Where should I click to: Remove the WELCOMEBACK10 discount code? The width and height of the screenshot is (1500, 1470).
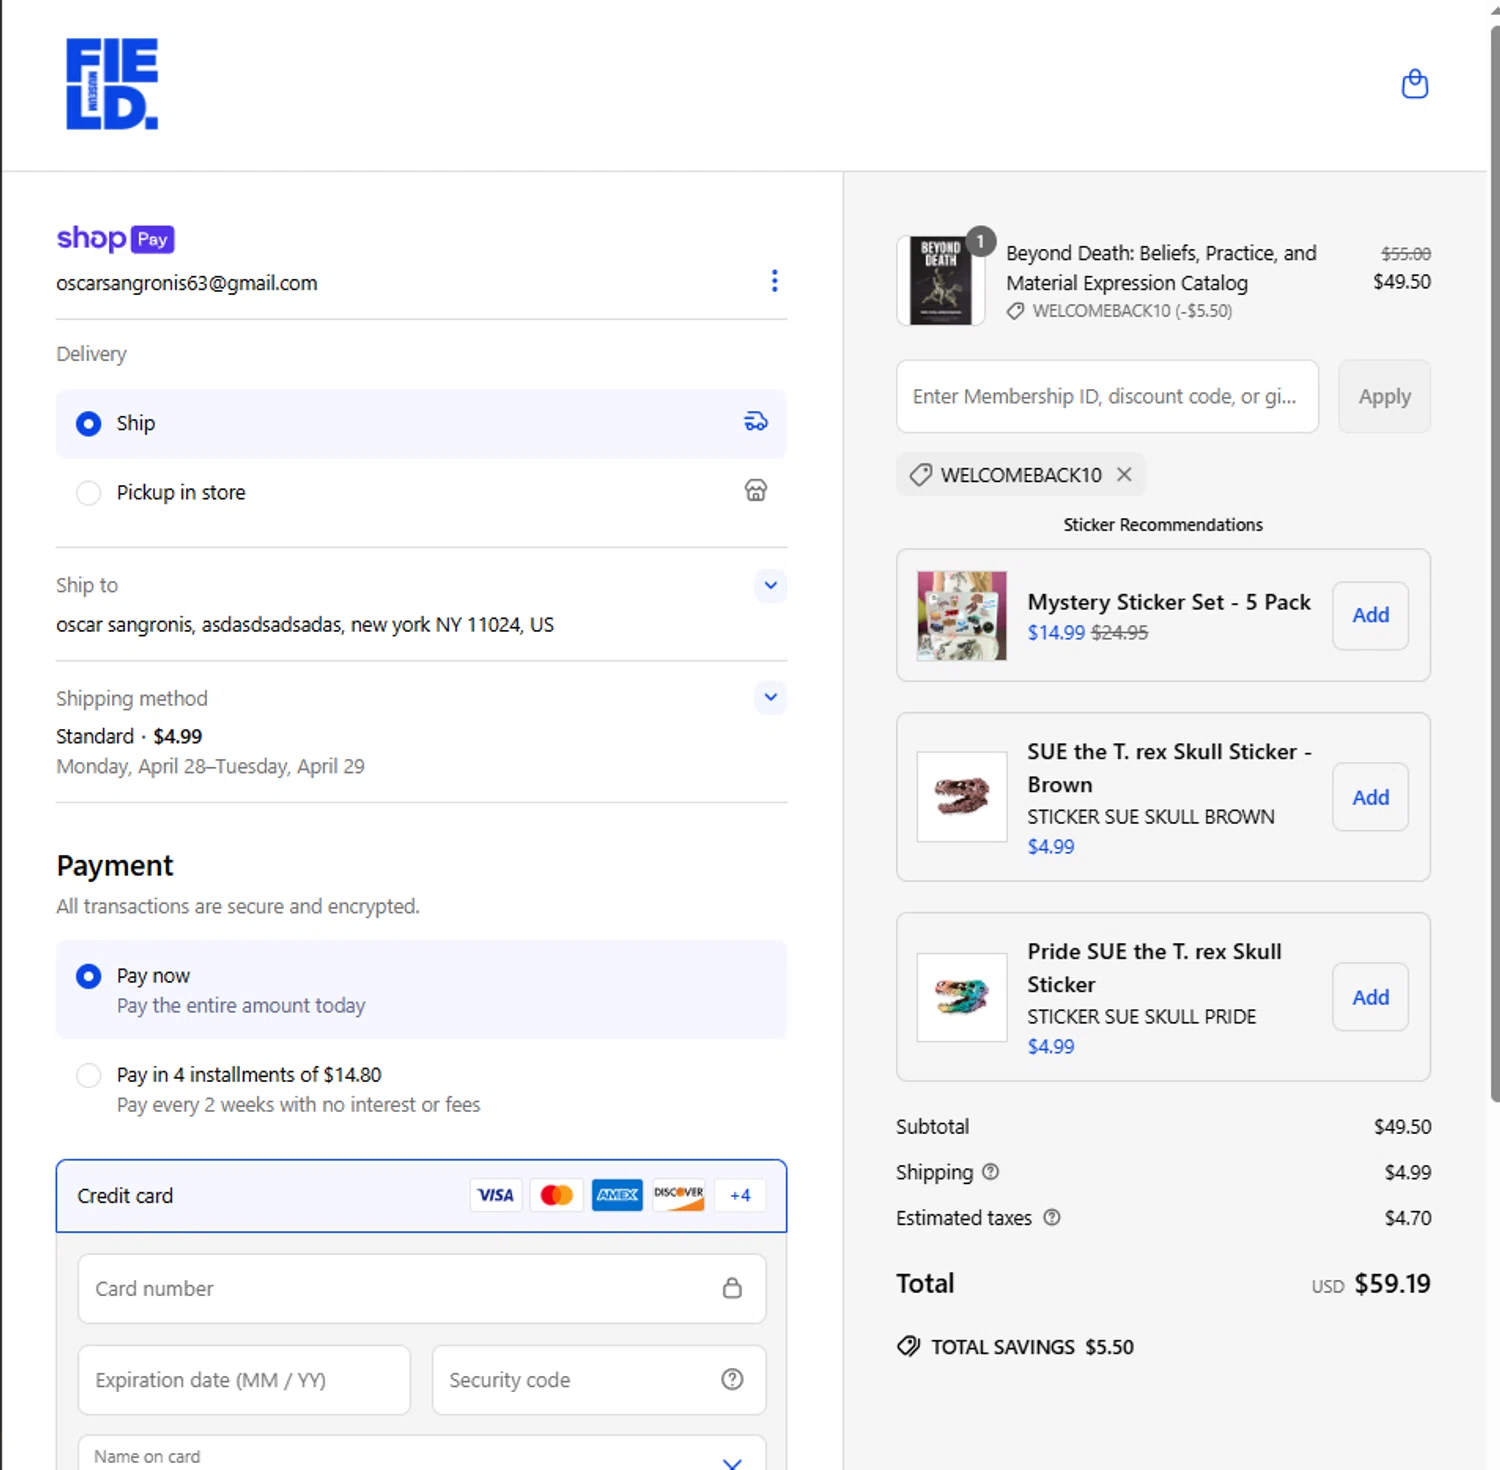(x=1124, y=474)
